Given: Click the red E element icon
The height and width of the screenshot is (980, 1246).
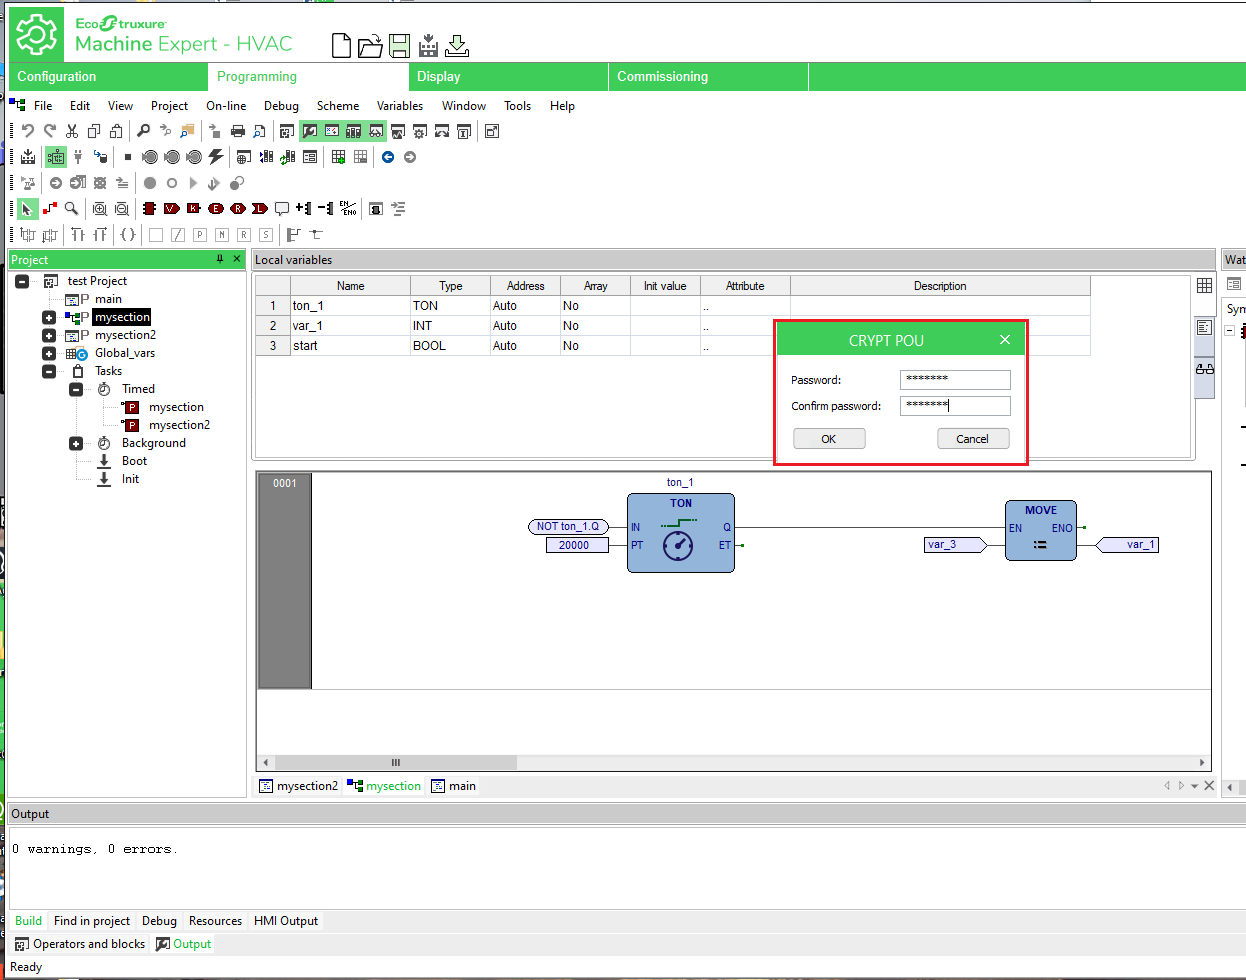Looking at the screenshot, I should (x=216, y=209).
